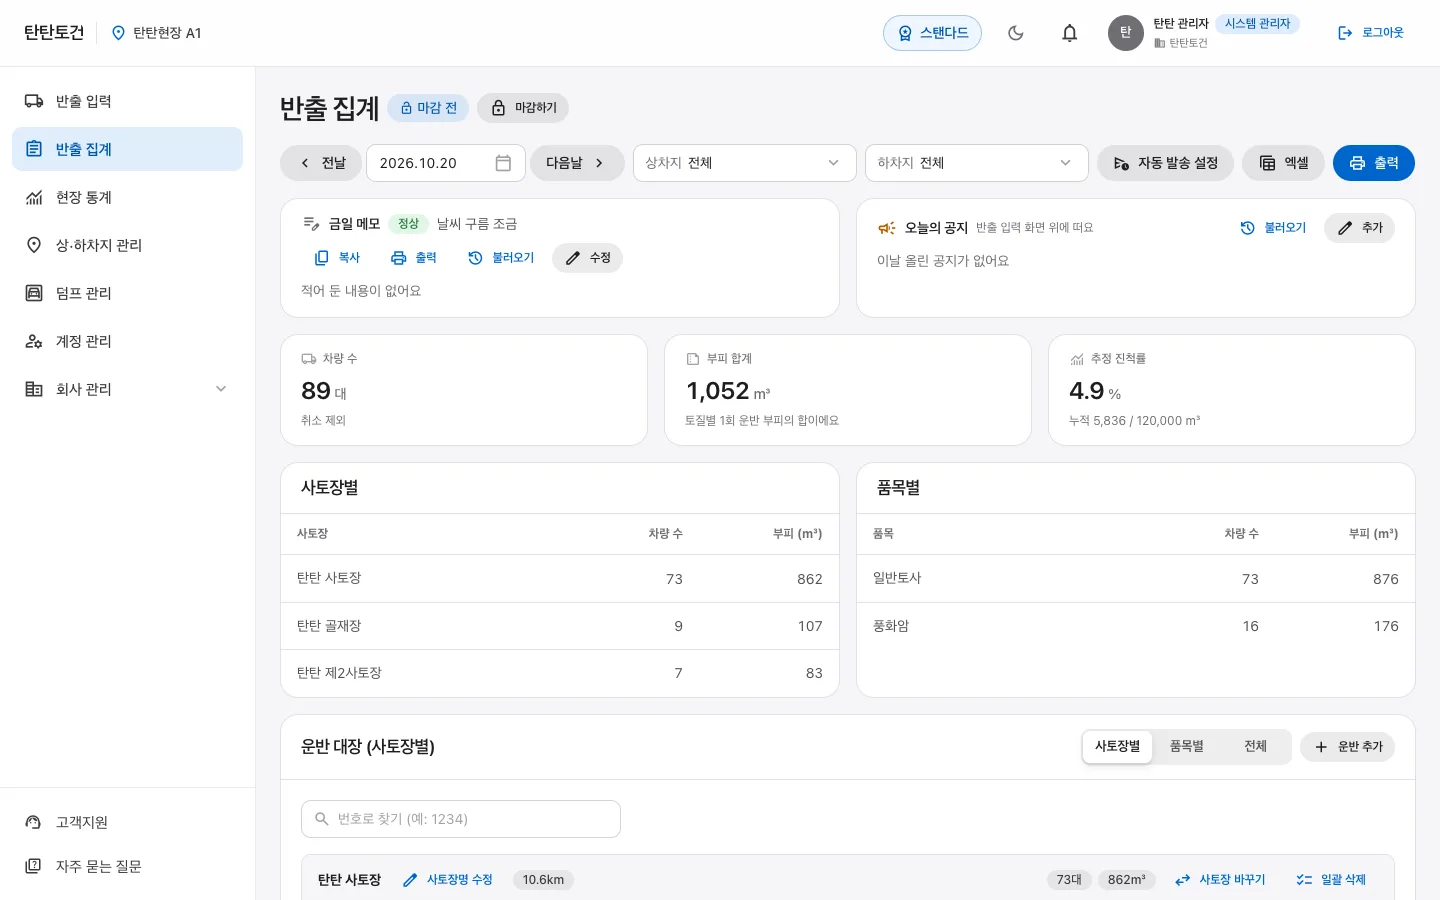Image resolution: width=1440 pixels, height=900 pixels.
Task: Click the truck icon above the 차량 수 card
Action: (309, 359)
